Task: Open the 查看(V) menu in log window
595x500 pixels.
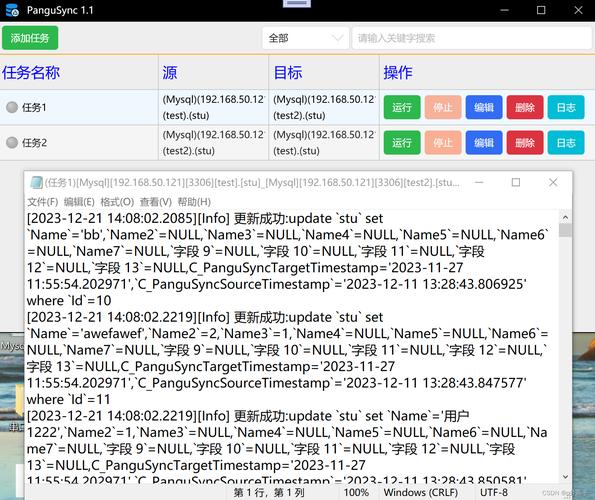Action: [156, 202]
